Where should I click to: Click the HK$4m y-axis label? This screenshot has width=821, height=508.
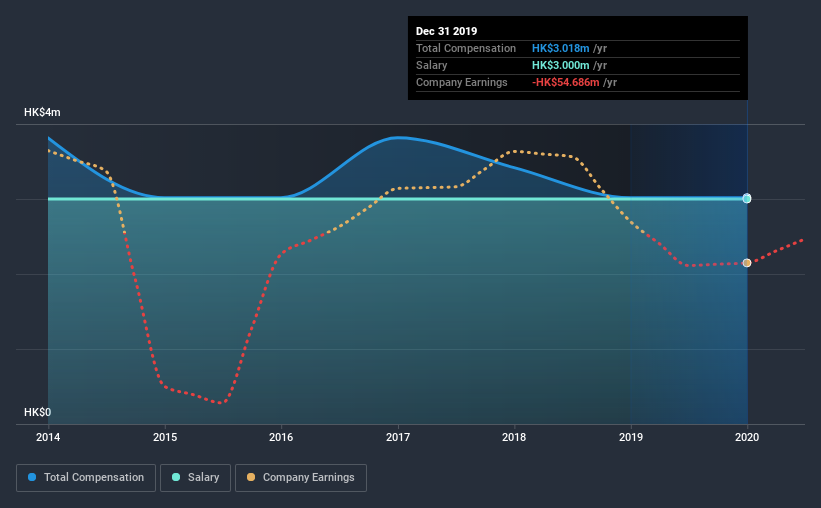point(42,113)
